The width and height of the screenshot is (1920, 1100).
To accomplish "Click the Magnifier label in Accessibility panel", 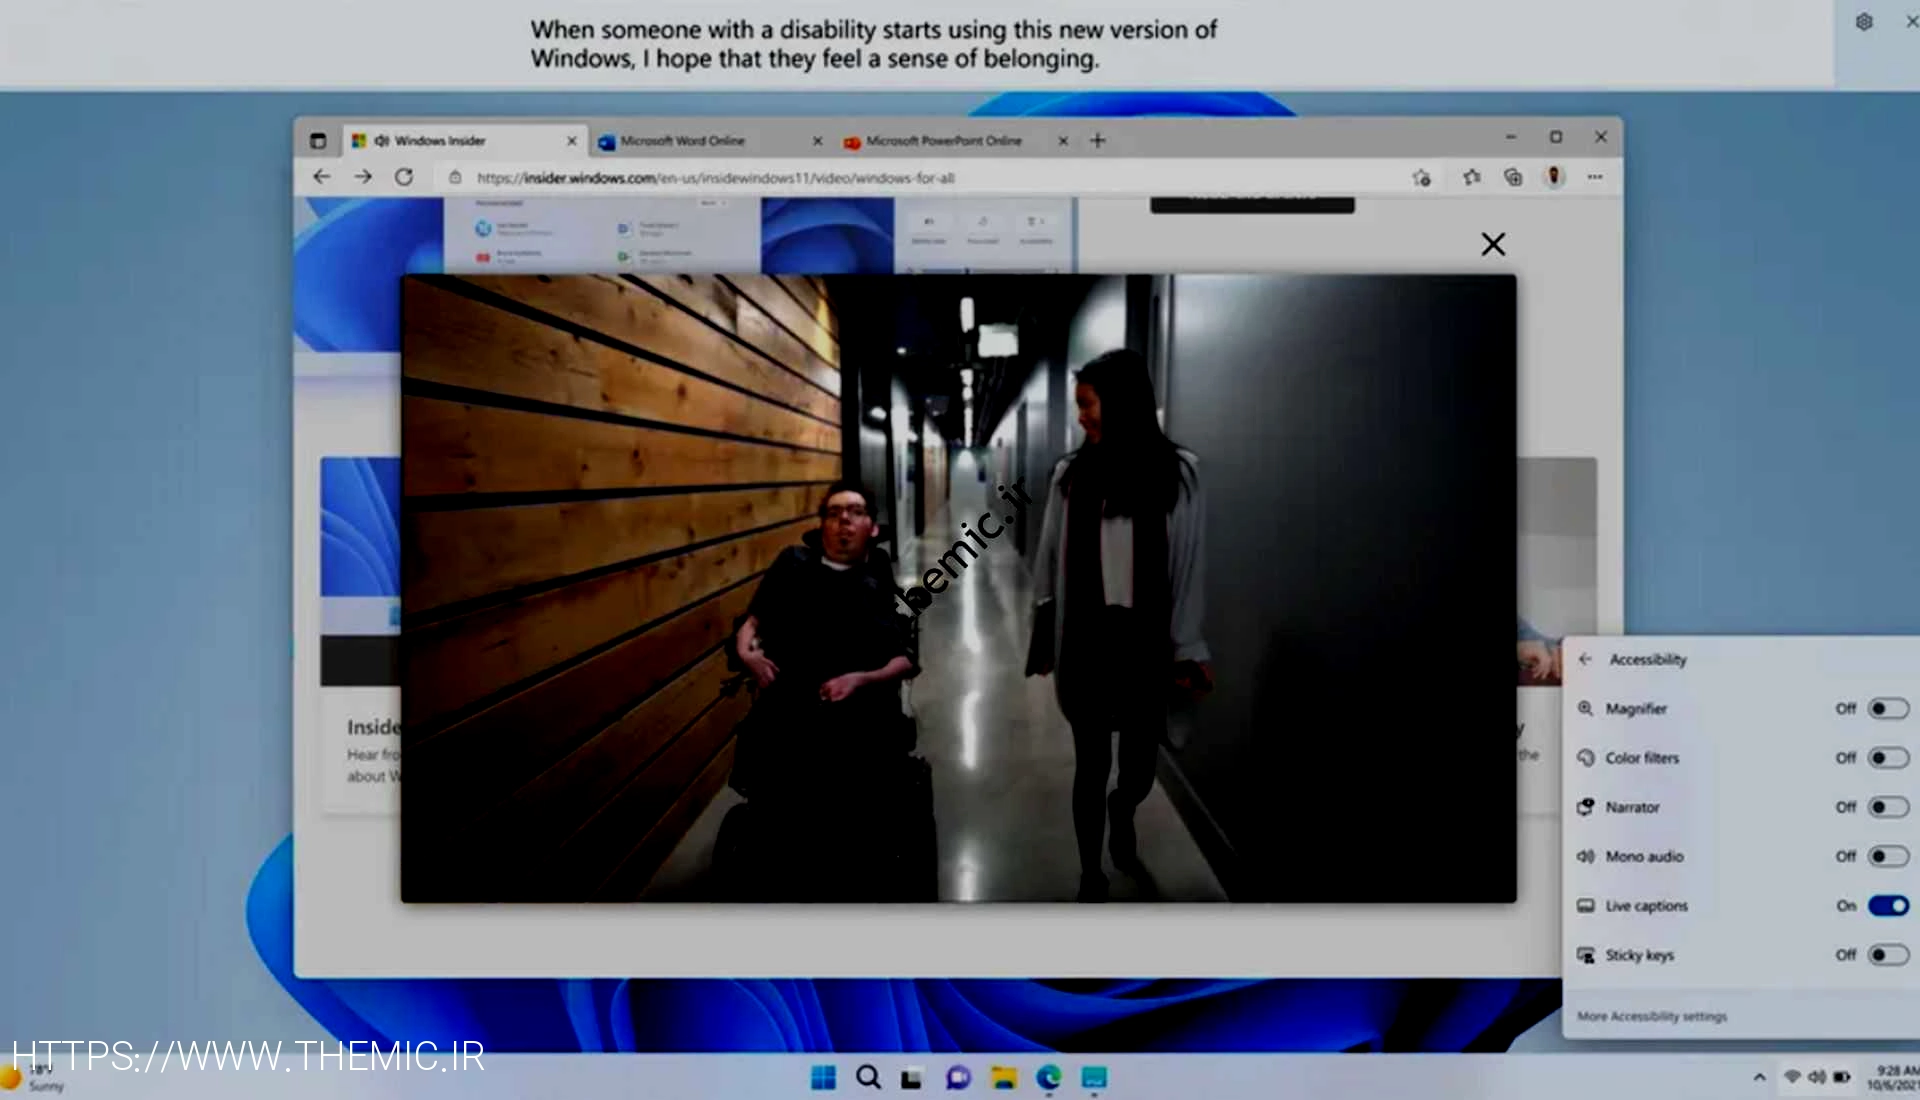I will tap(1636, 708).
